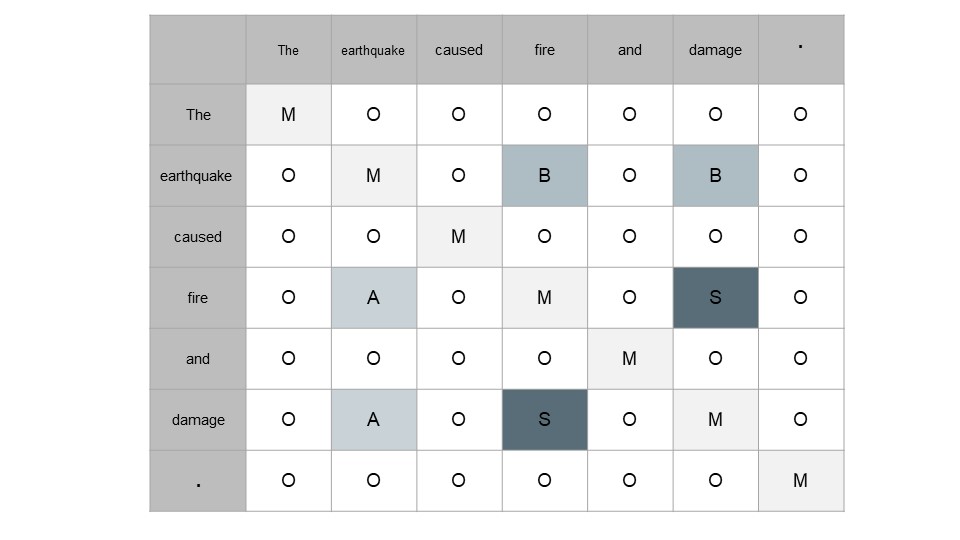Click the dark S cell in damage row
960x540 pixels.
click(544, 419)
